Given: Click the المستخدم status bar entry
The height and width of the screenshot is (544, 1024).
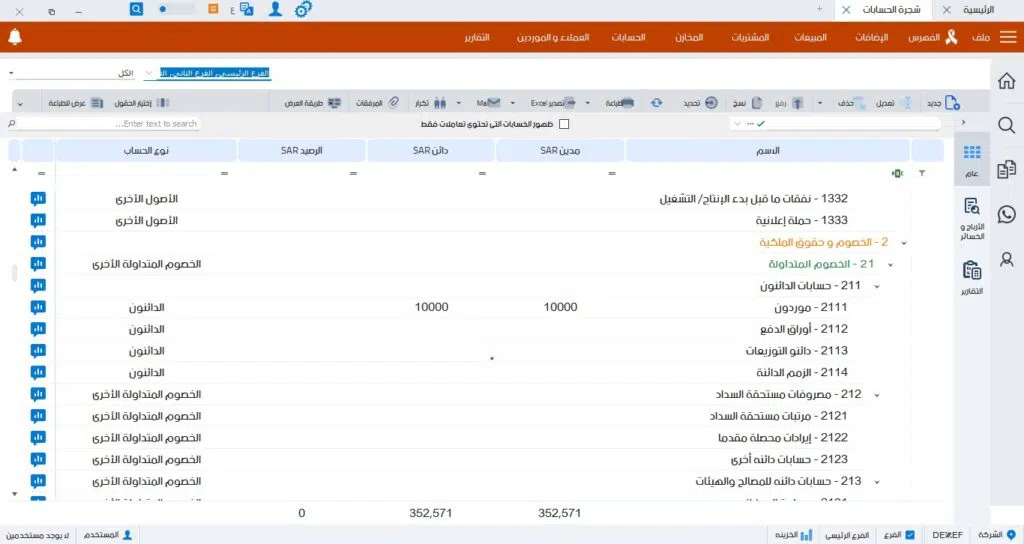Looking at the screenshot, I should tap(108, 535).
